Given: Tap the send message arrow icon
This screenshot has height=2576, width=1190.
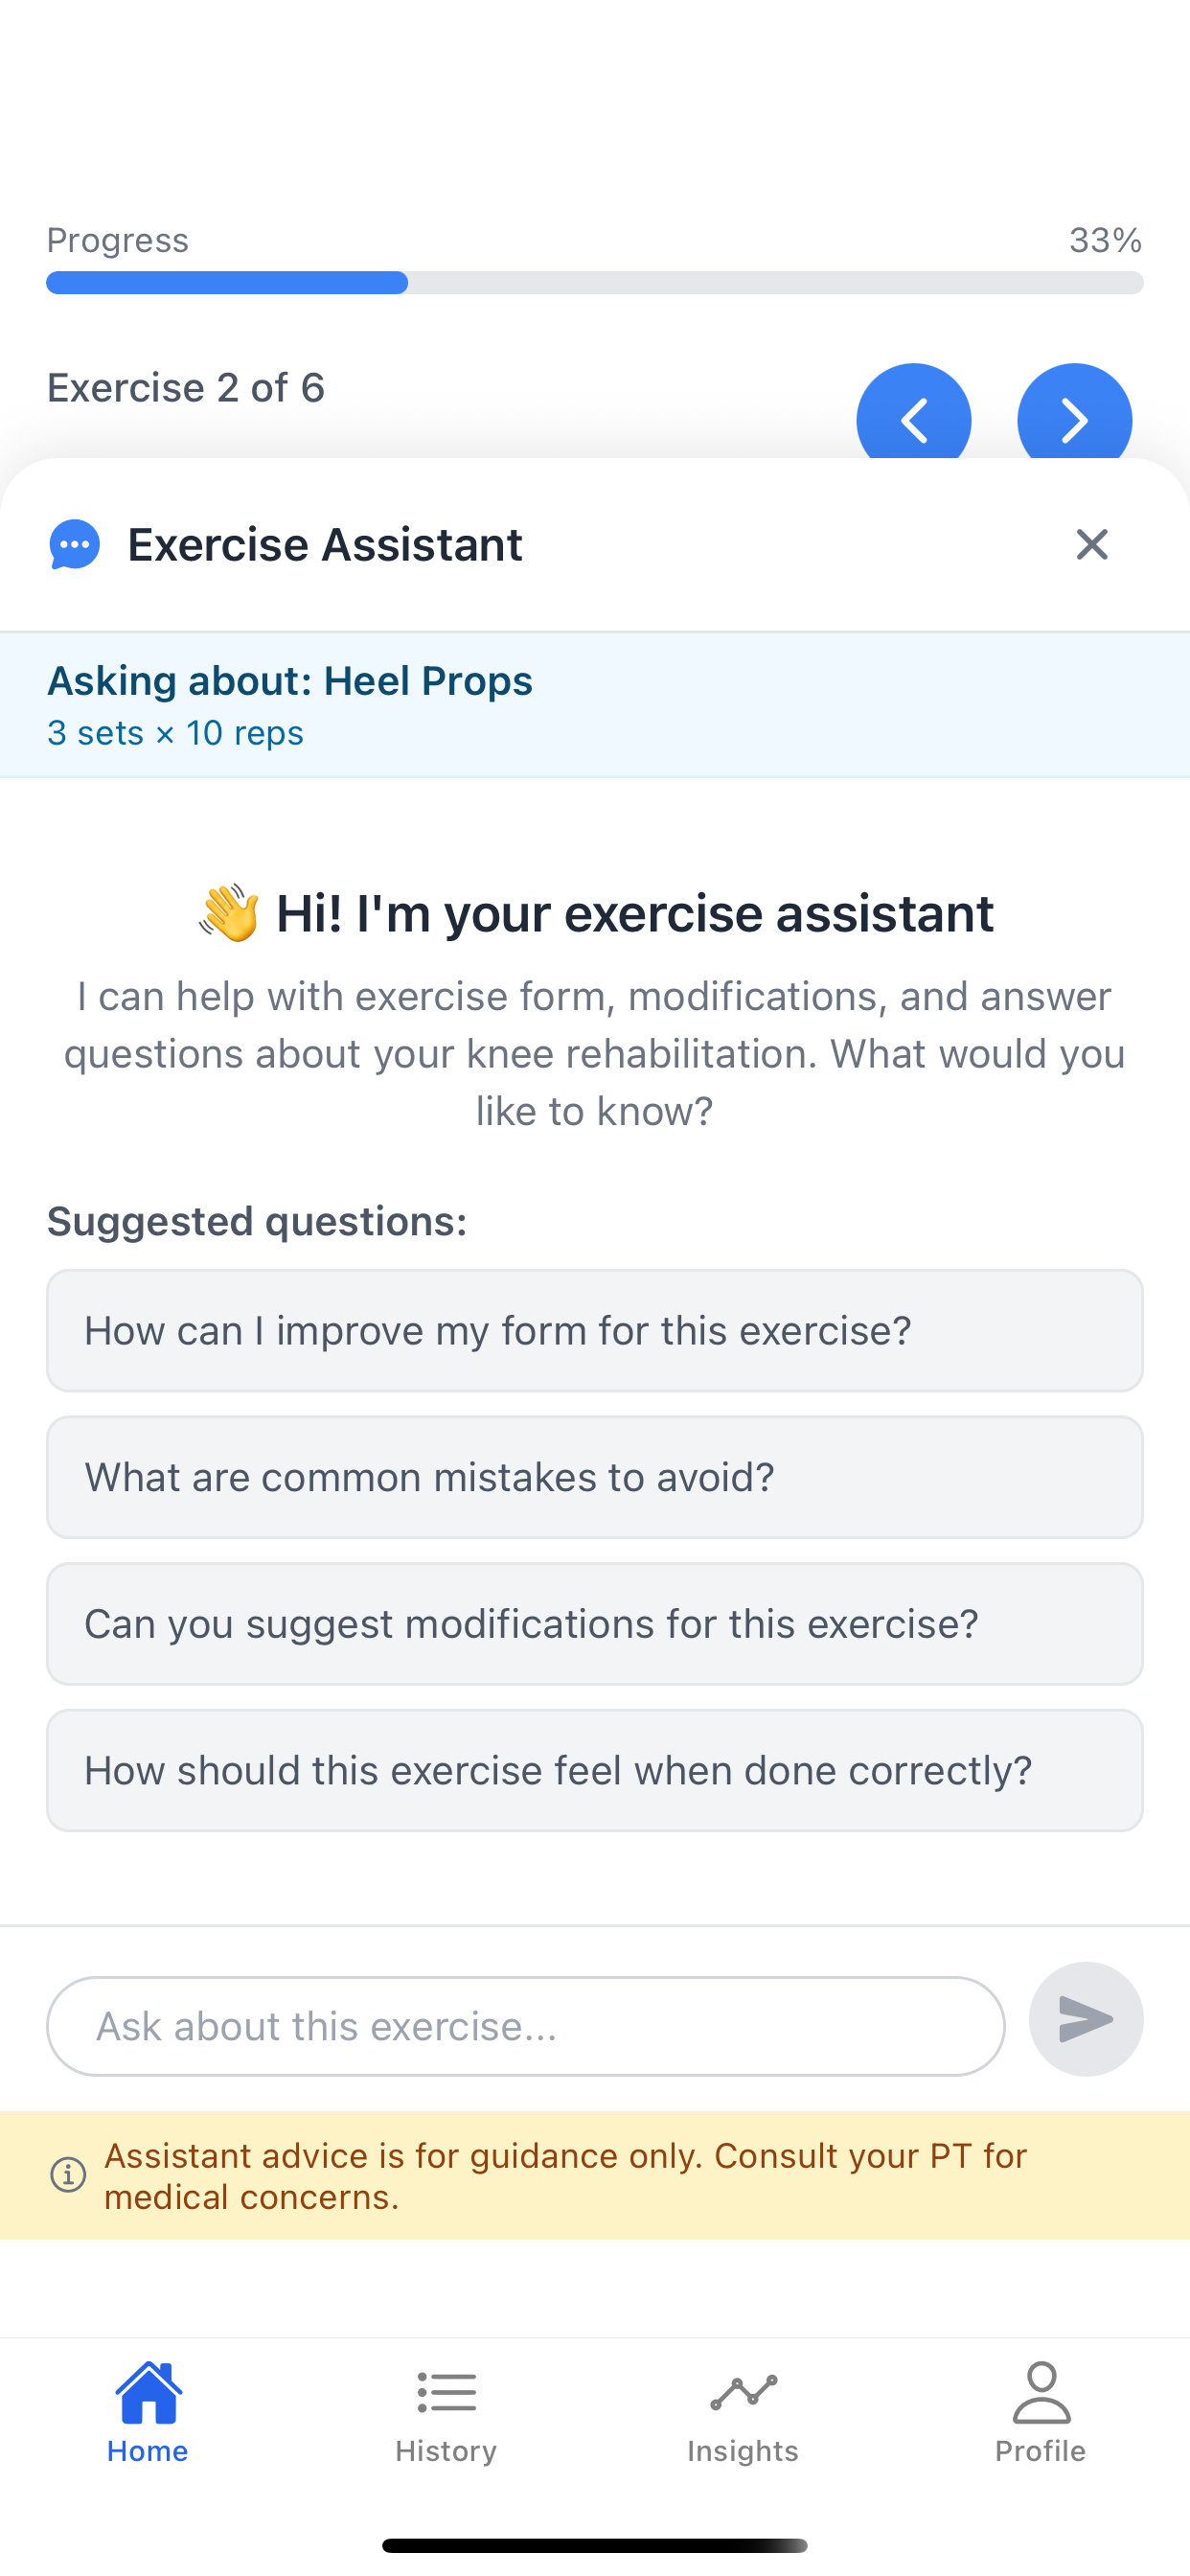Looking at the screenshot, I should click(1086, 2020).
